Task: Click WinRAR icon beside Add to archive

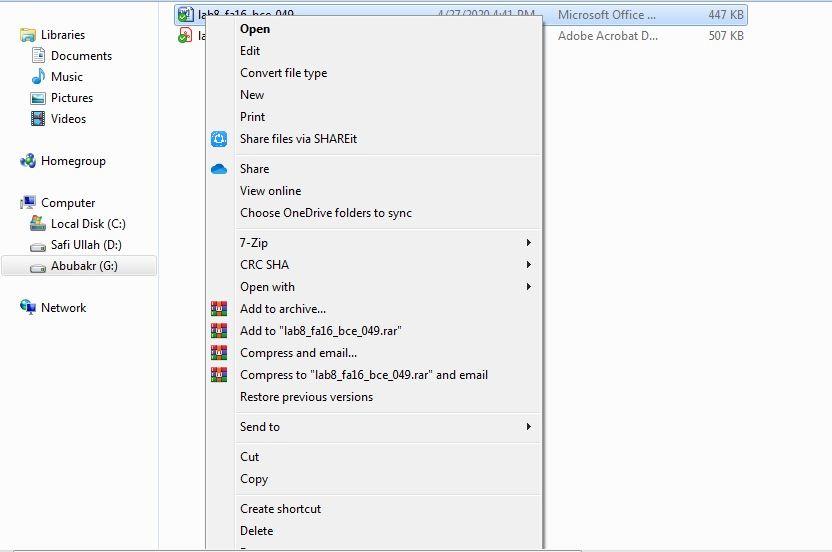Action: click(219, 308)
